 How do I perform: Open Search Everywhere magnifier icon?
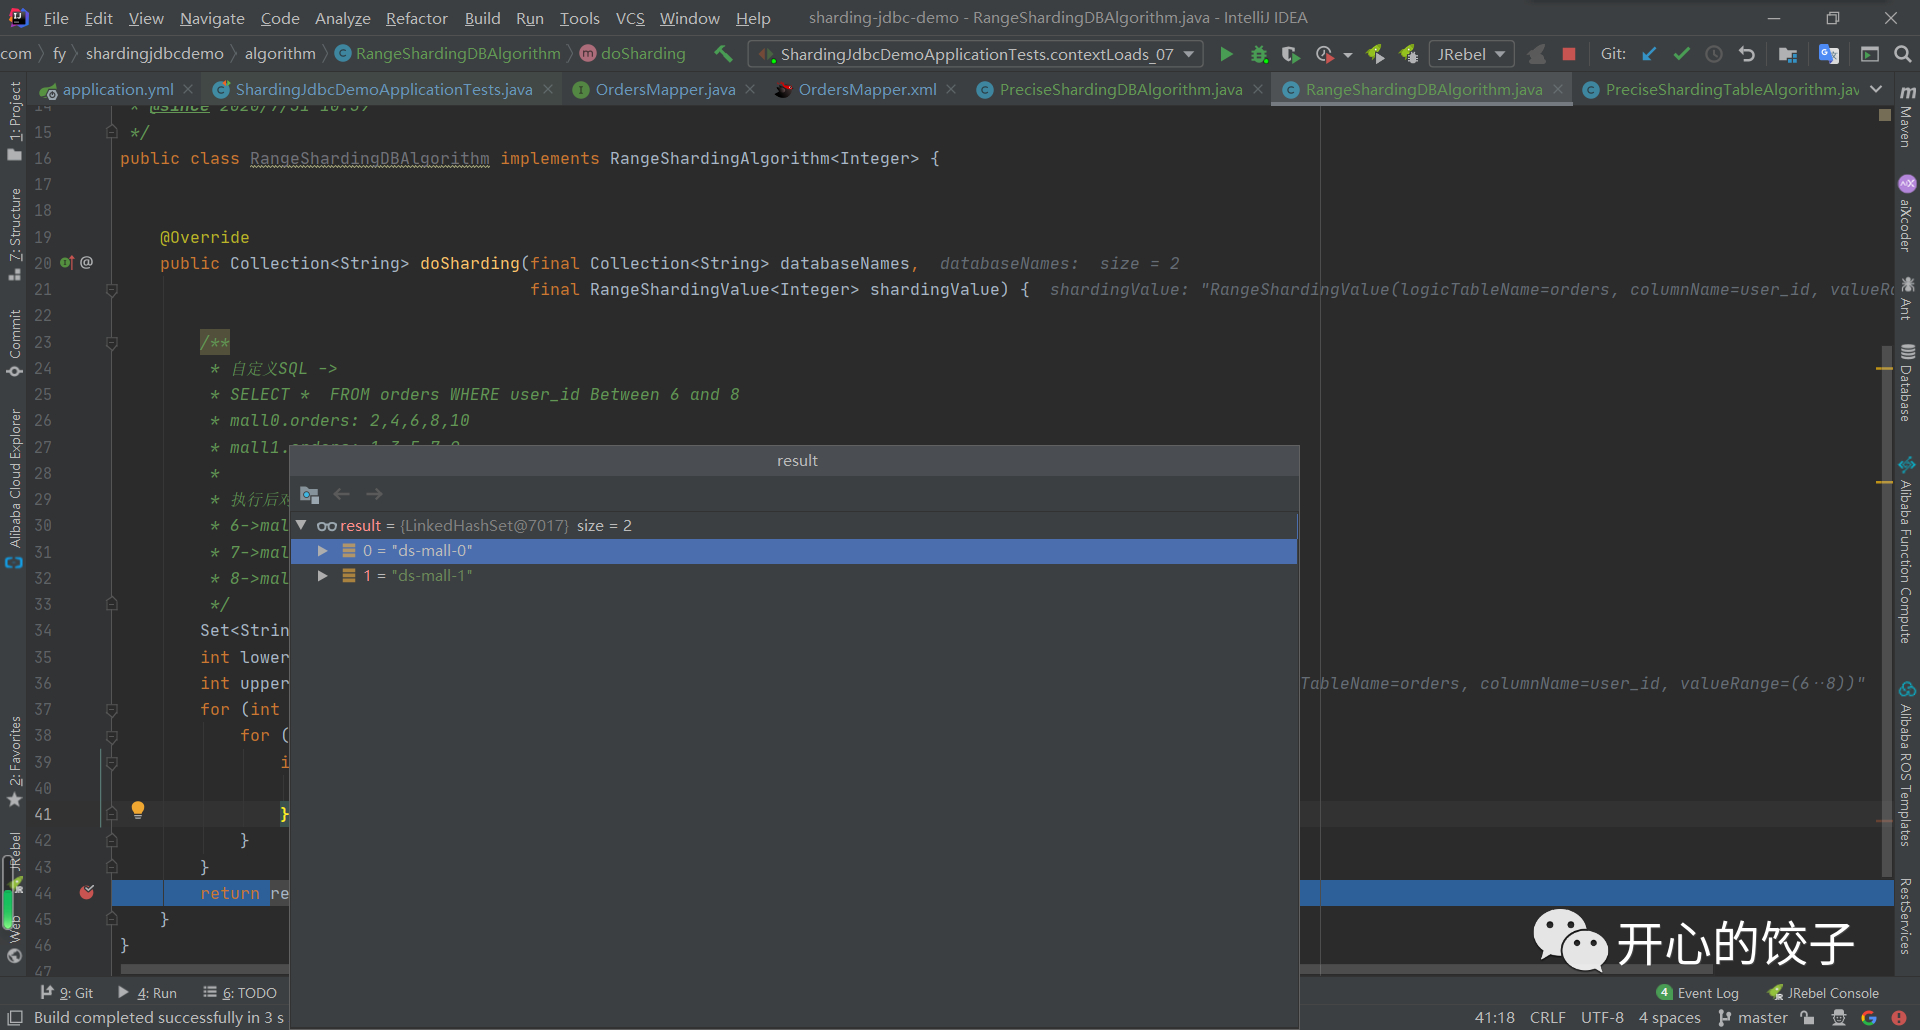(x=1903, y=54)
